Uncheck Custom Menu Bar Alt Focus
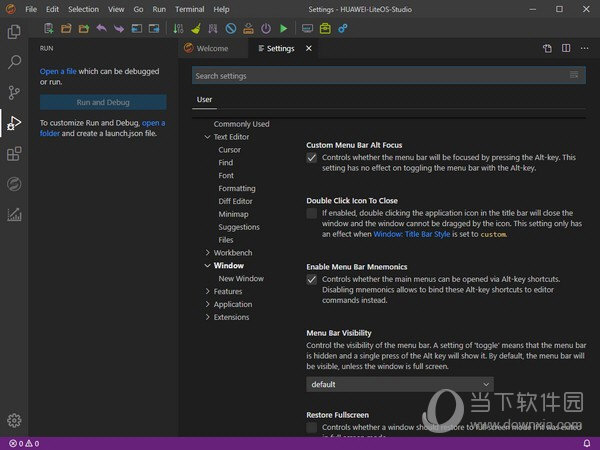Screen dimensions: 600x450 point(312,158)
